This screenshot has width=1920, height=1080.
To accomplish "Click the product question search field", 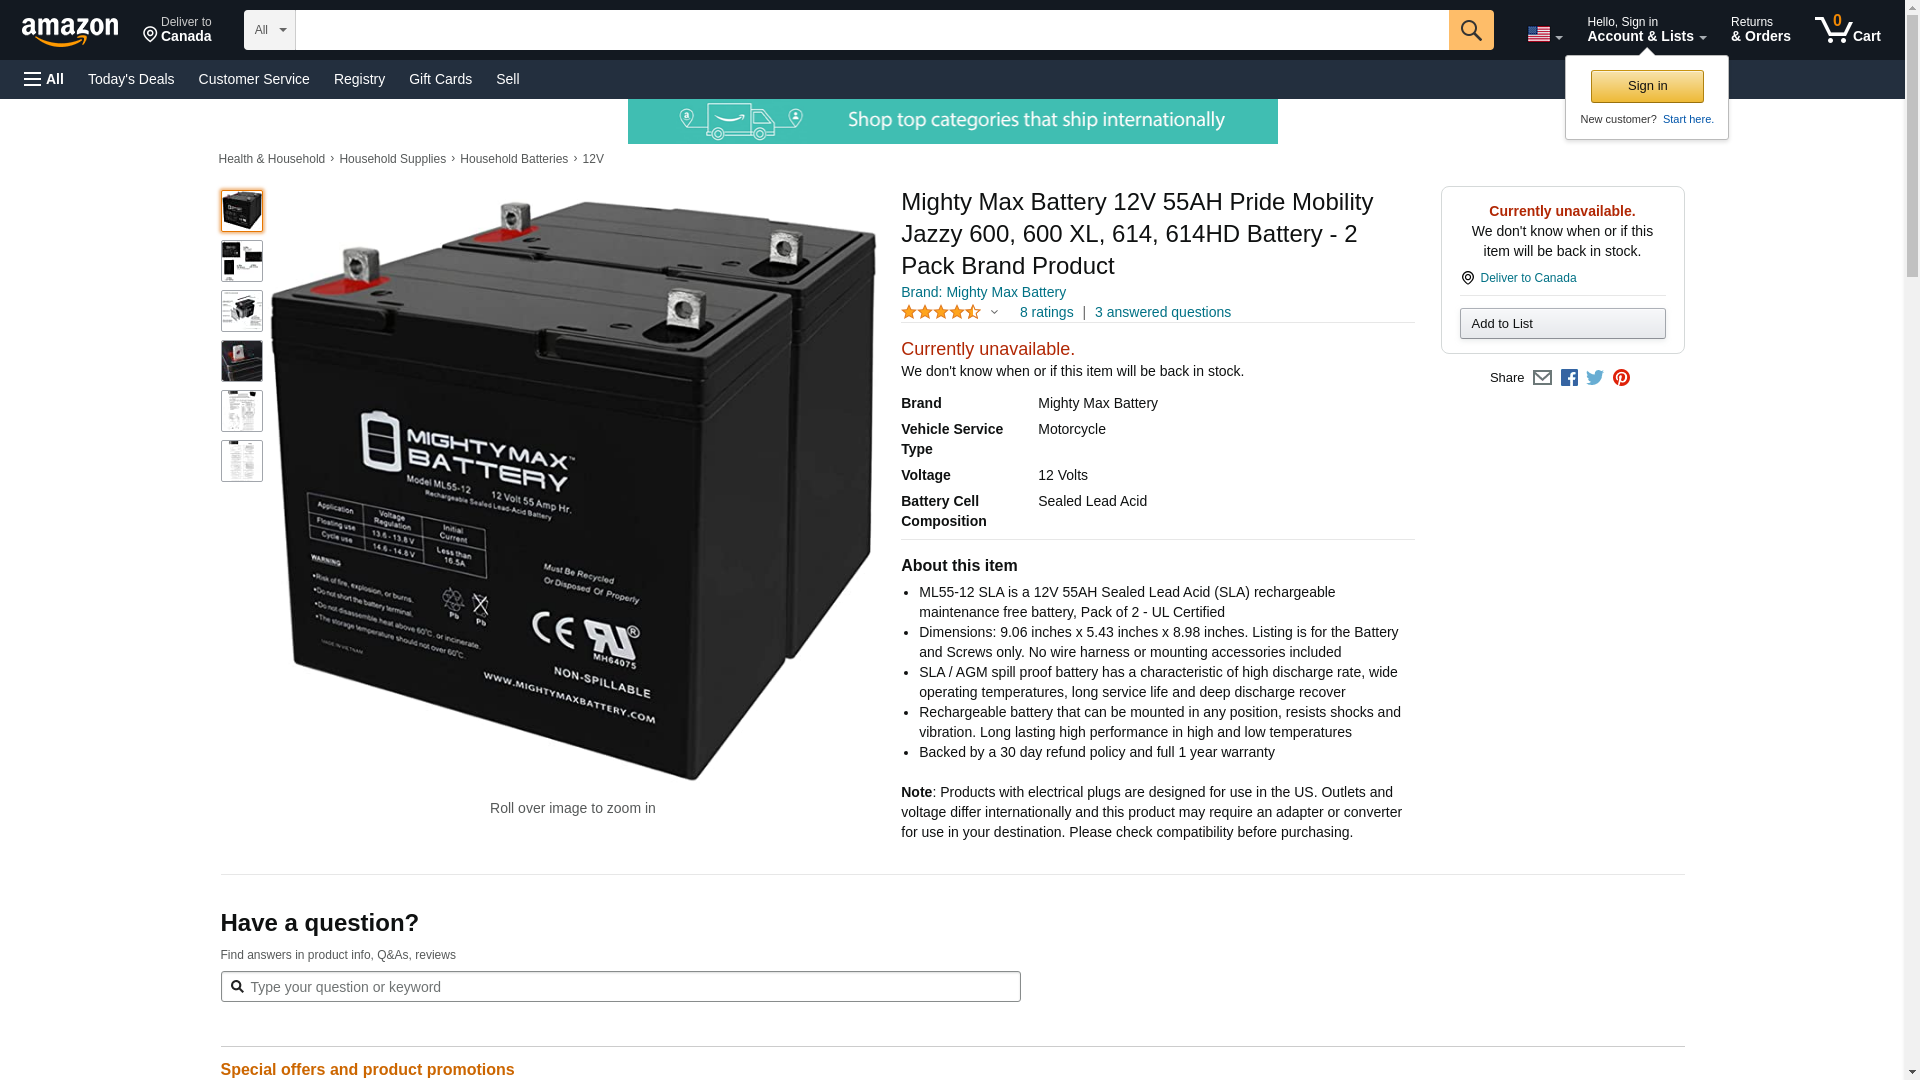I will coord(620,987).
